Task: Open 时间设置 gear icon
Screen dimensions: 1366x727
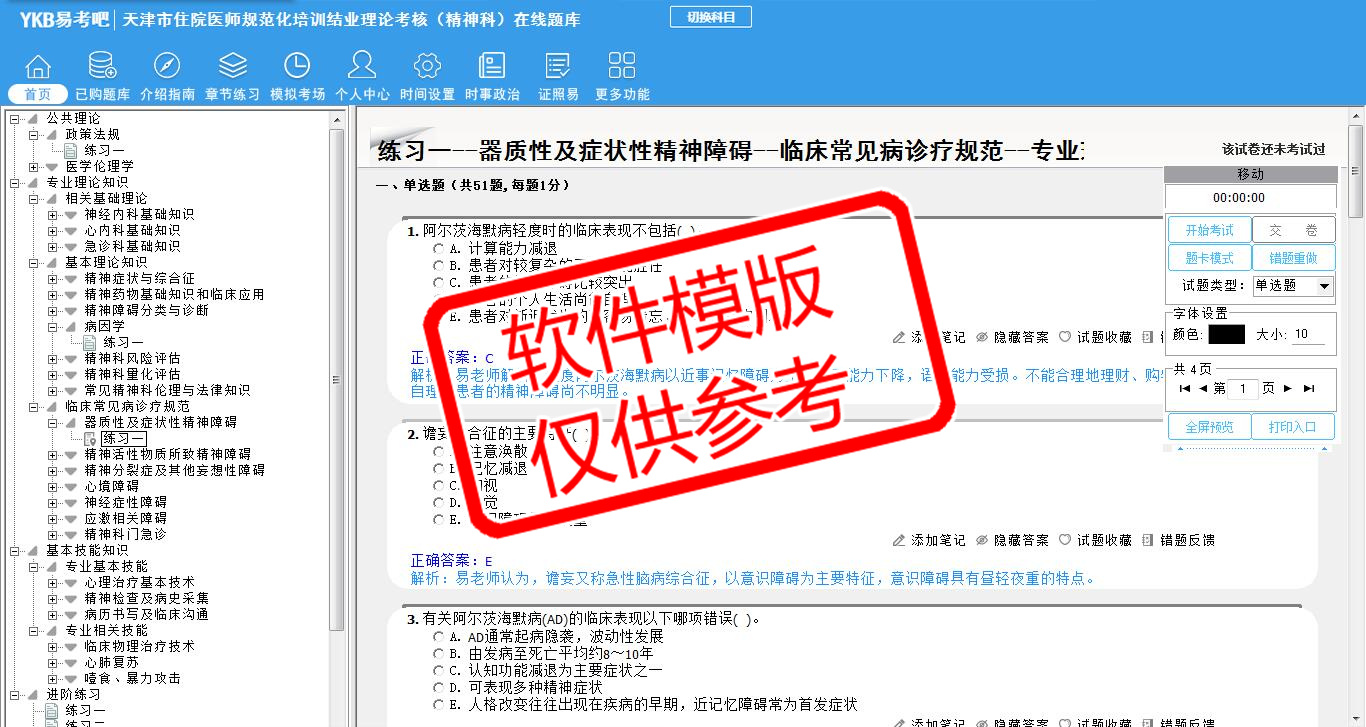Action: click(x=427, y=67)
